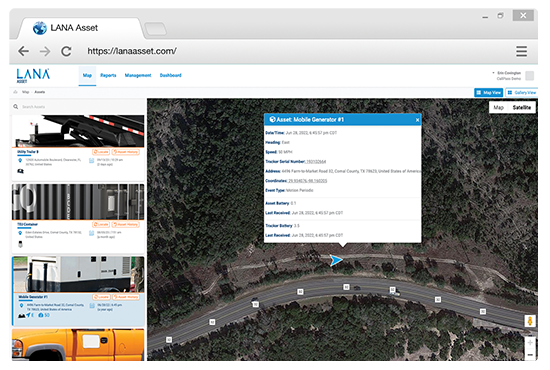The width and height of the screenshot is (550, 370).
Task: Switch to Gallery View
Action: pos(522,93)
